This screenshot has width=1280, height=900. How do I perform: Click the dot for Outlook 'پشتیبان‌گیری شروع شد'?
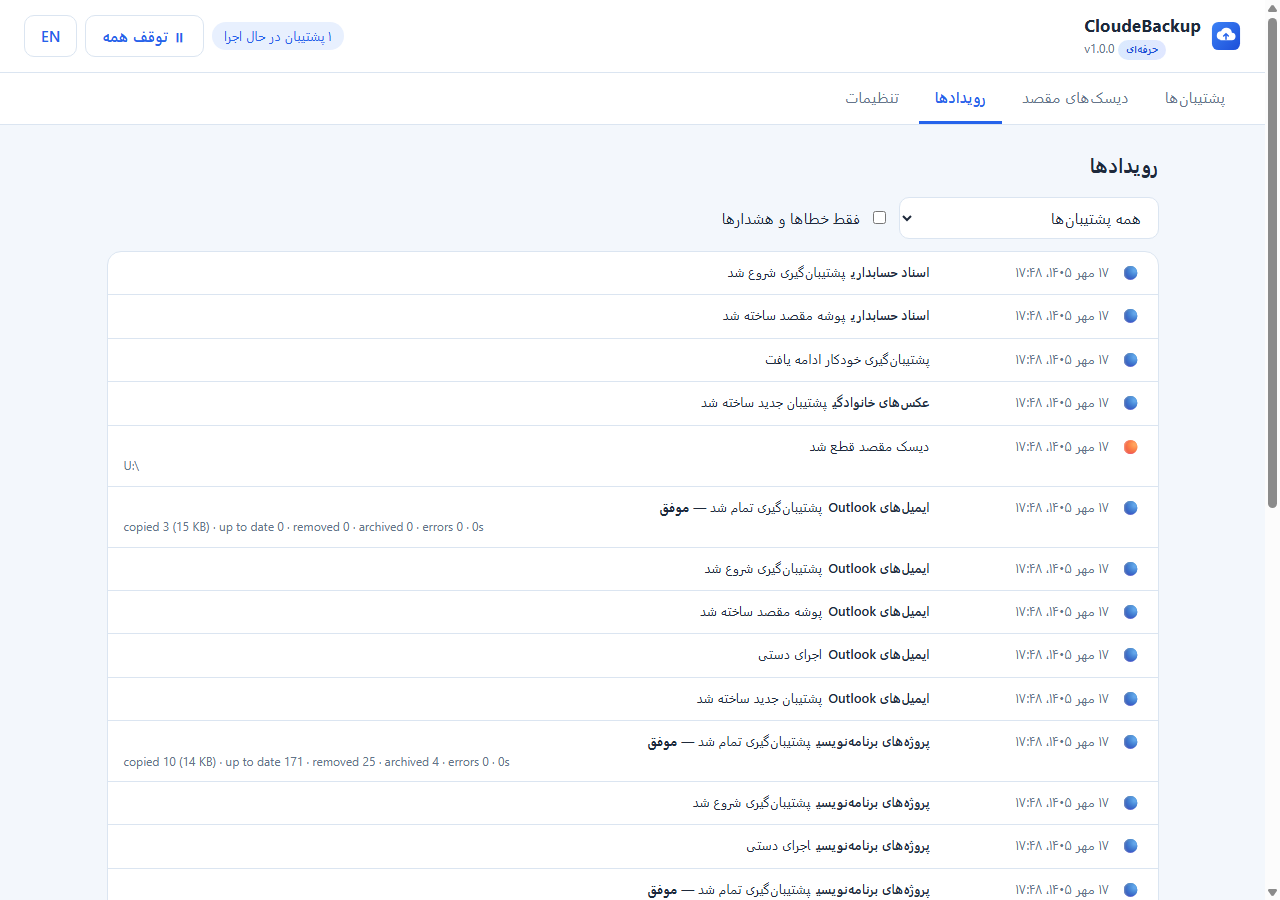click(x=1131, y=569)
